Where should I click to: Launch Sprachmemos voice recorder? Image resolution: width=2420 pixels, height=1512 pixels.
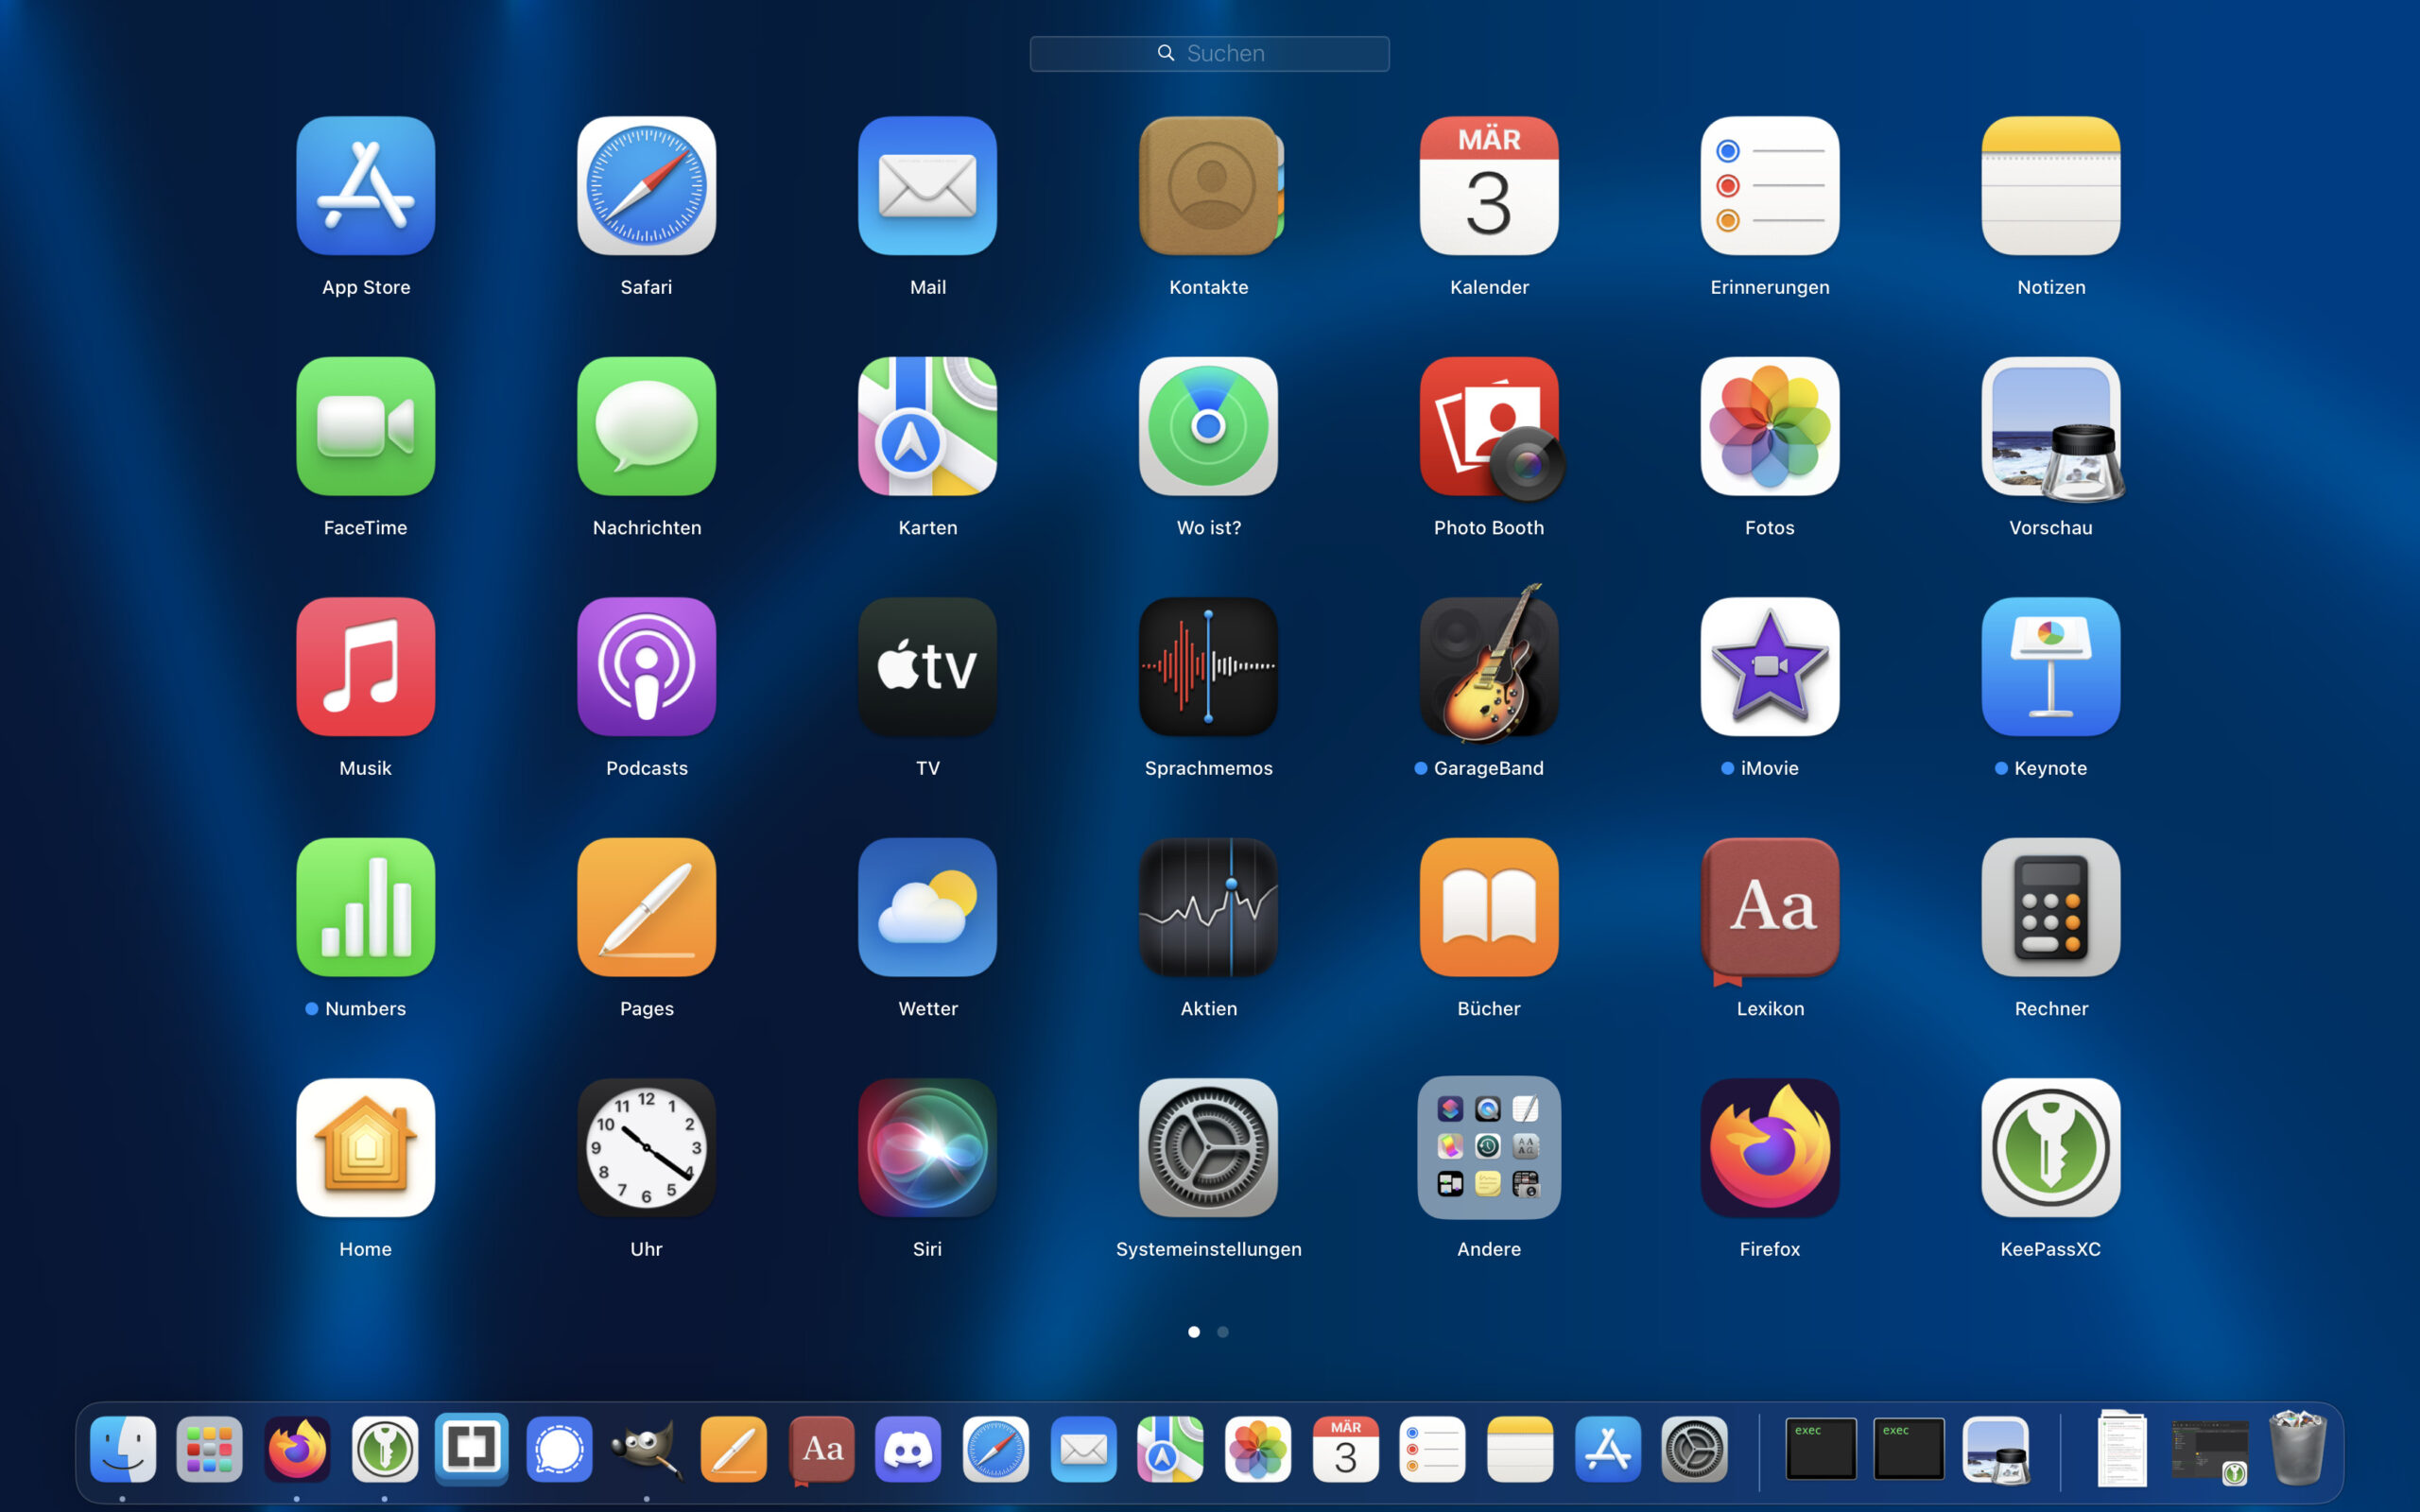tap(1208, 667)
